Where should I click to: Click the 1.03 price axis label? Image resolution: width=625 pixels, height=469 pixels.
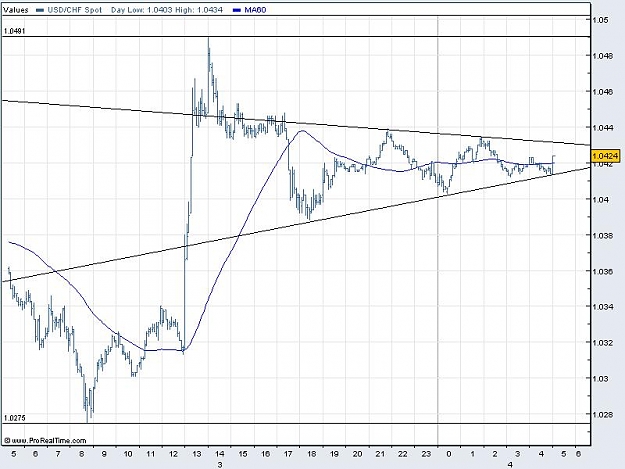pyautogui.click(x=600, y=379)
